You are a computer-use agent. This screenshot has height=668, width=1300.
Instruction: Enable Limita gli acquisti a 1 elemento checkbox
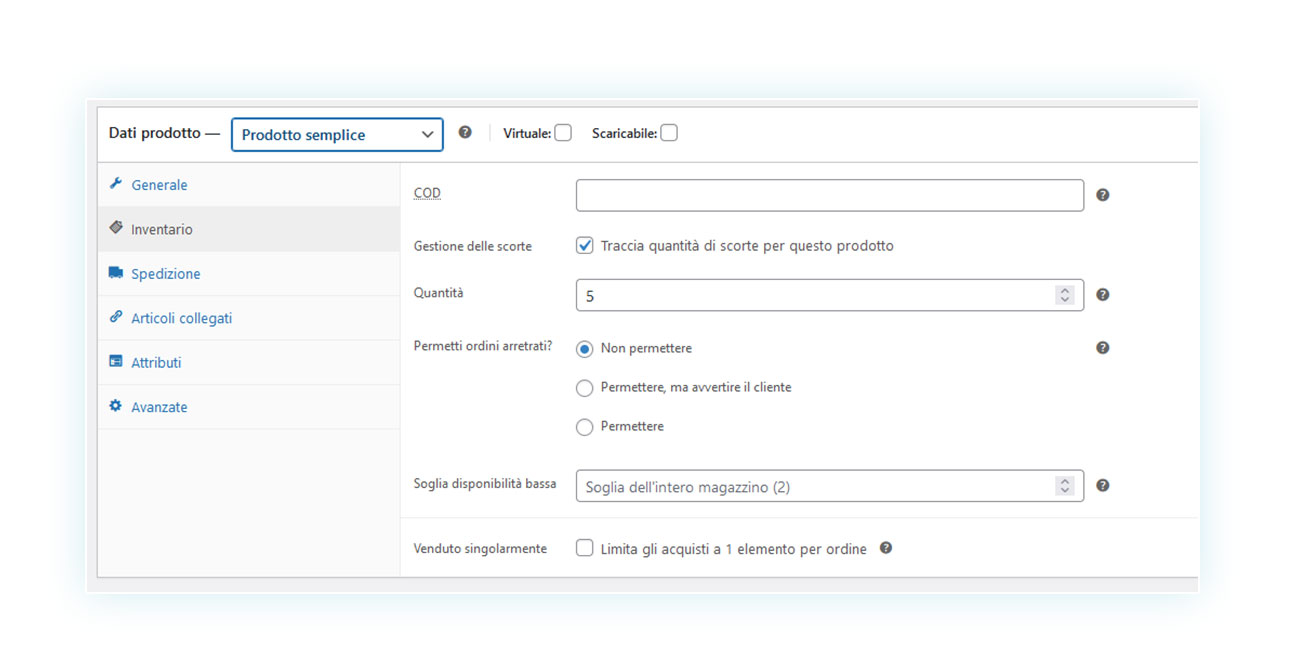[x=585, y=548]
